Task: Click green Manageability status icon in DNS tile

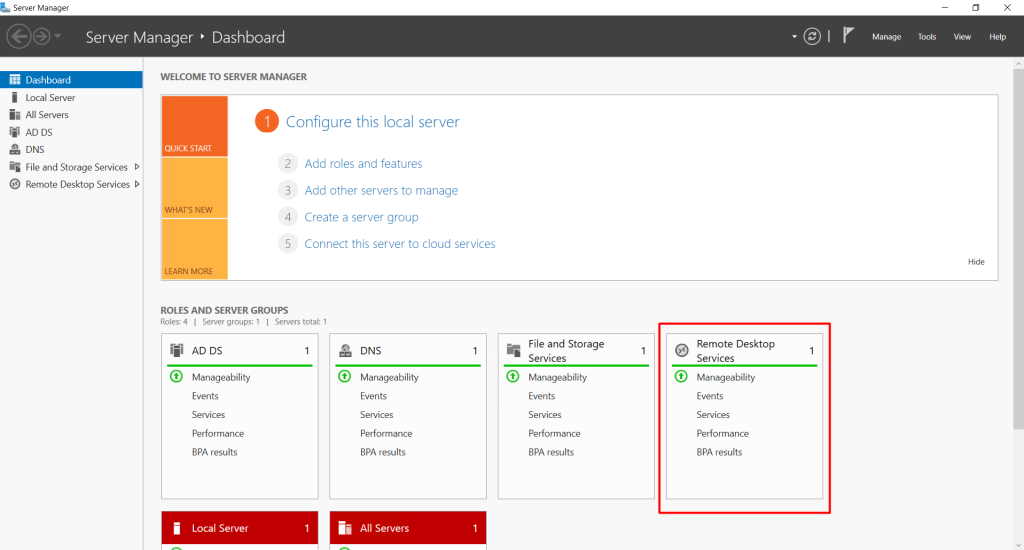Action: pyautogui.click(x=345, y=377)
